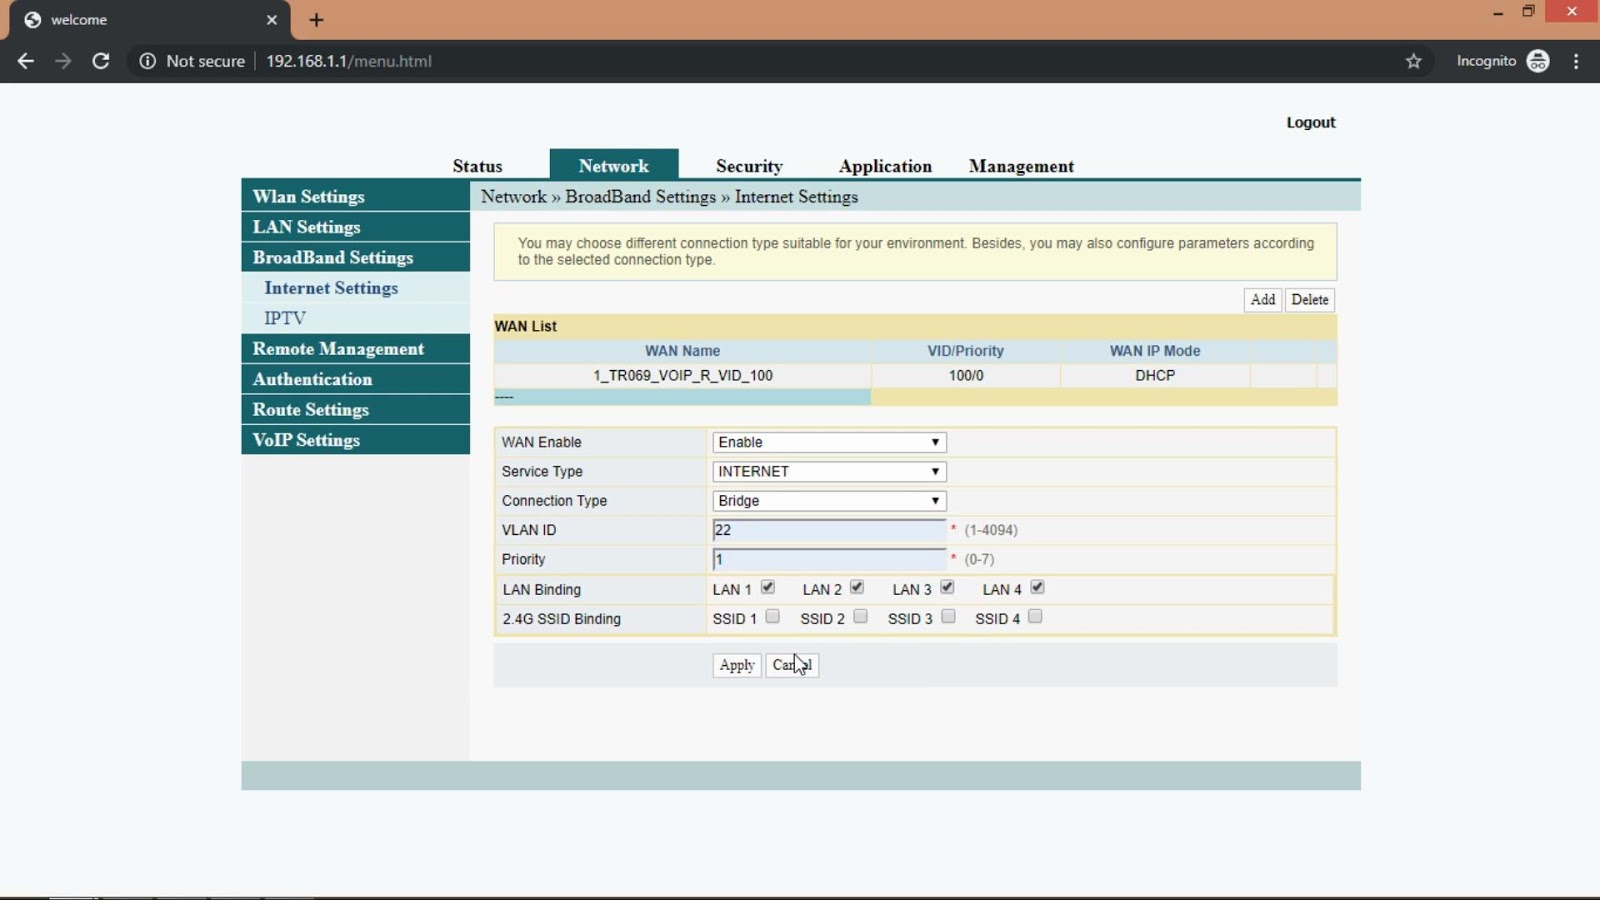Open a new browser tab
The image size is (1600, 900).
pos(316,20)
